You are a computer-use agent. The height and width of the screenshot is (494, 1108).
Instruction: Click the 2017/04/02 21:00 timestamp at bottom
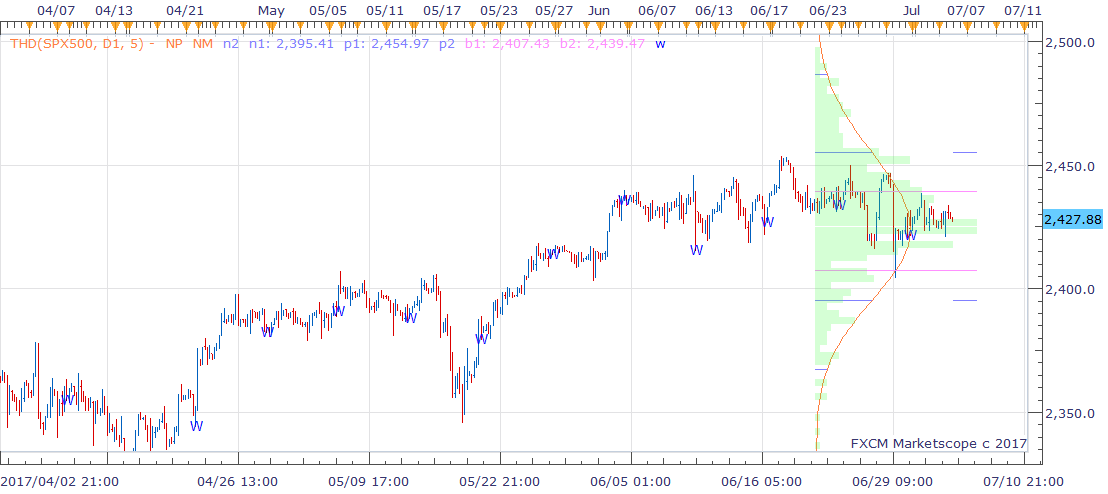click(59, 481)
